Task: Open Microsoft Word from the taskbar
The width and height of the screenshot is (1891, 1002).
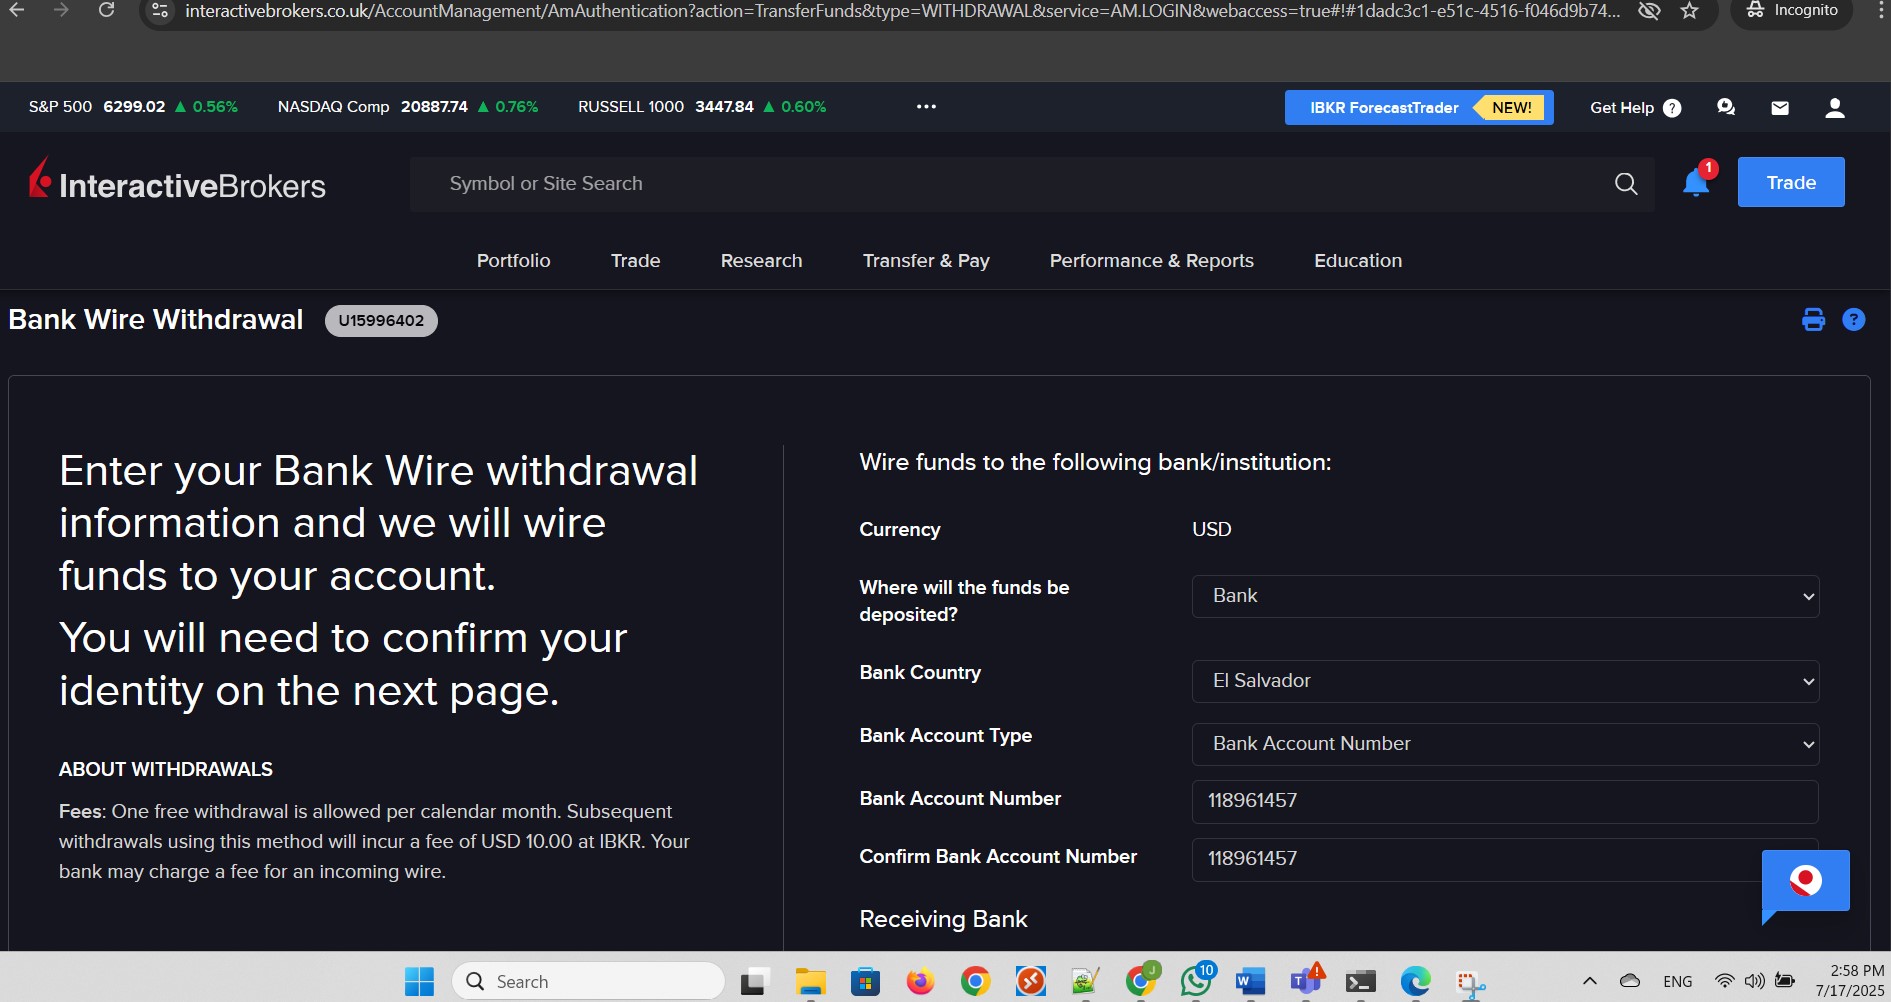Action: coord(1250,982)
